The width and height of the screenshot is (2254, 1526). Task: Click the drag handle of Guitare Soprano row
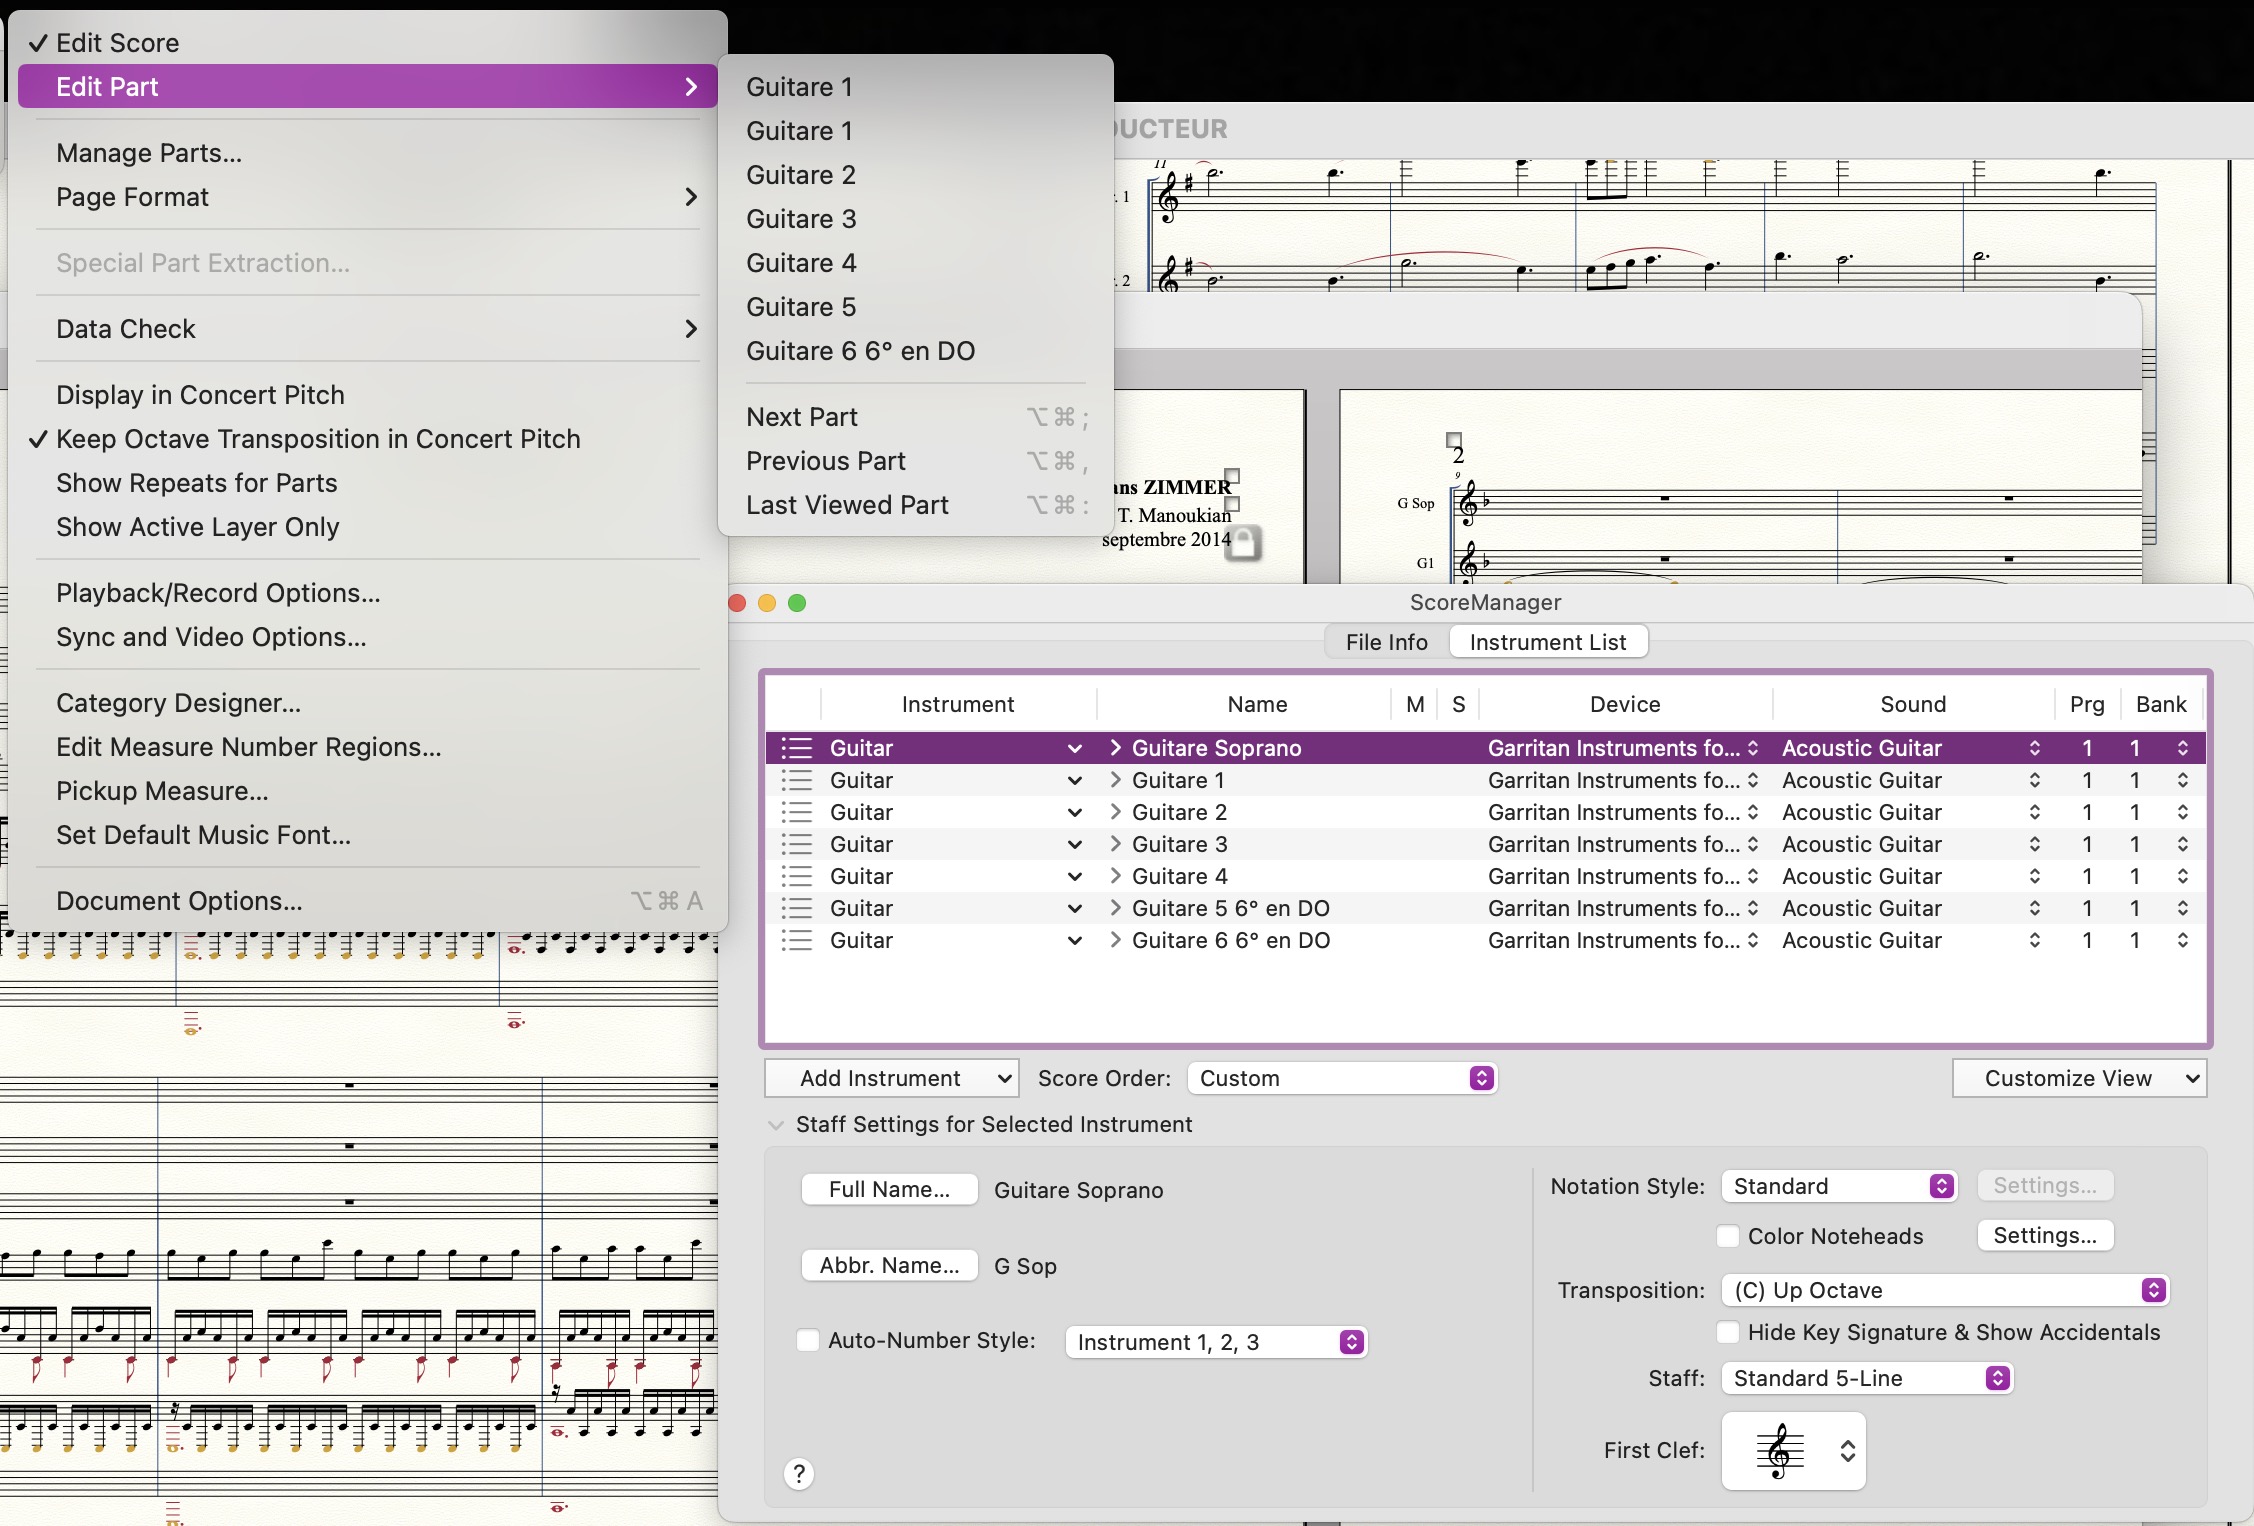point(796,748)
